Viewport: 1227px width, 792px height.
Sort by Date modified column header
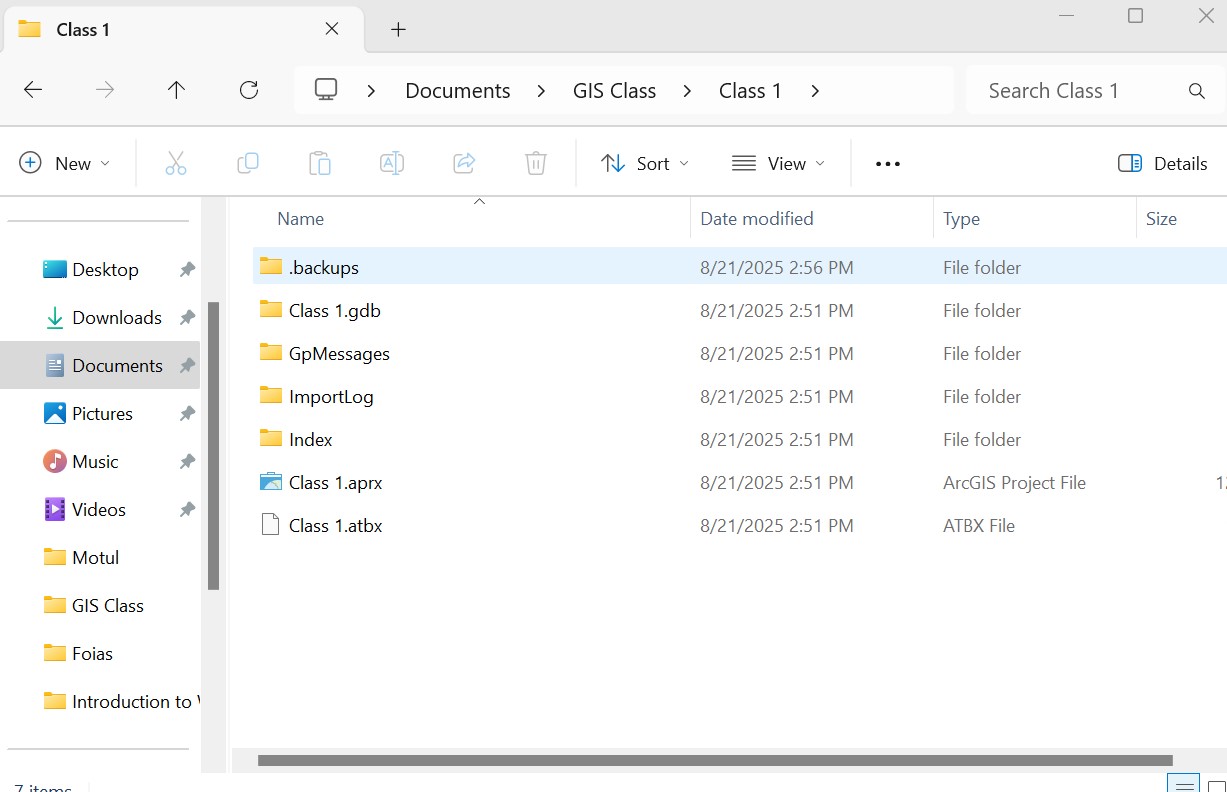(757, 219)
